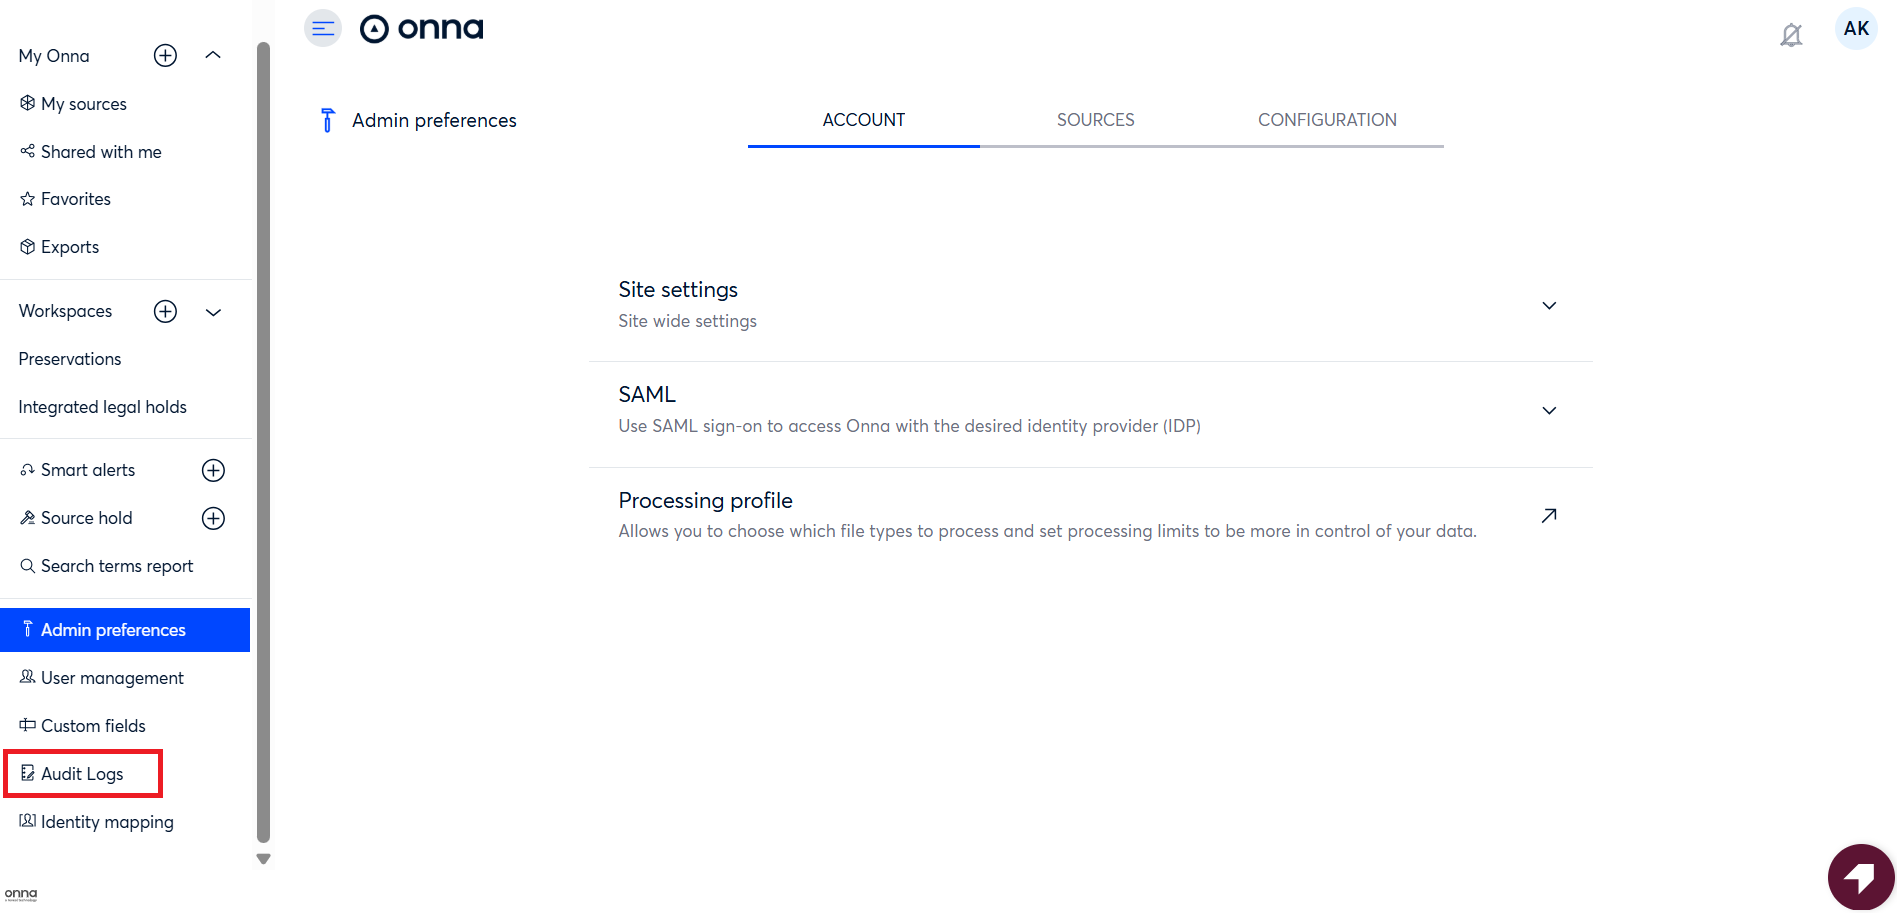Open Identity mapping from sidebar

[x=107, y=822]
